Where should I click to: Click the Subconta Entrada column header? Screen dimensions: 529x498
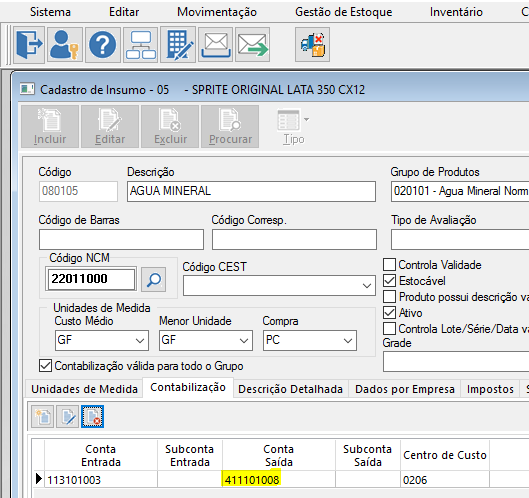190,455
